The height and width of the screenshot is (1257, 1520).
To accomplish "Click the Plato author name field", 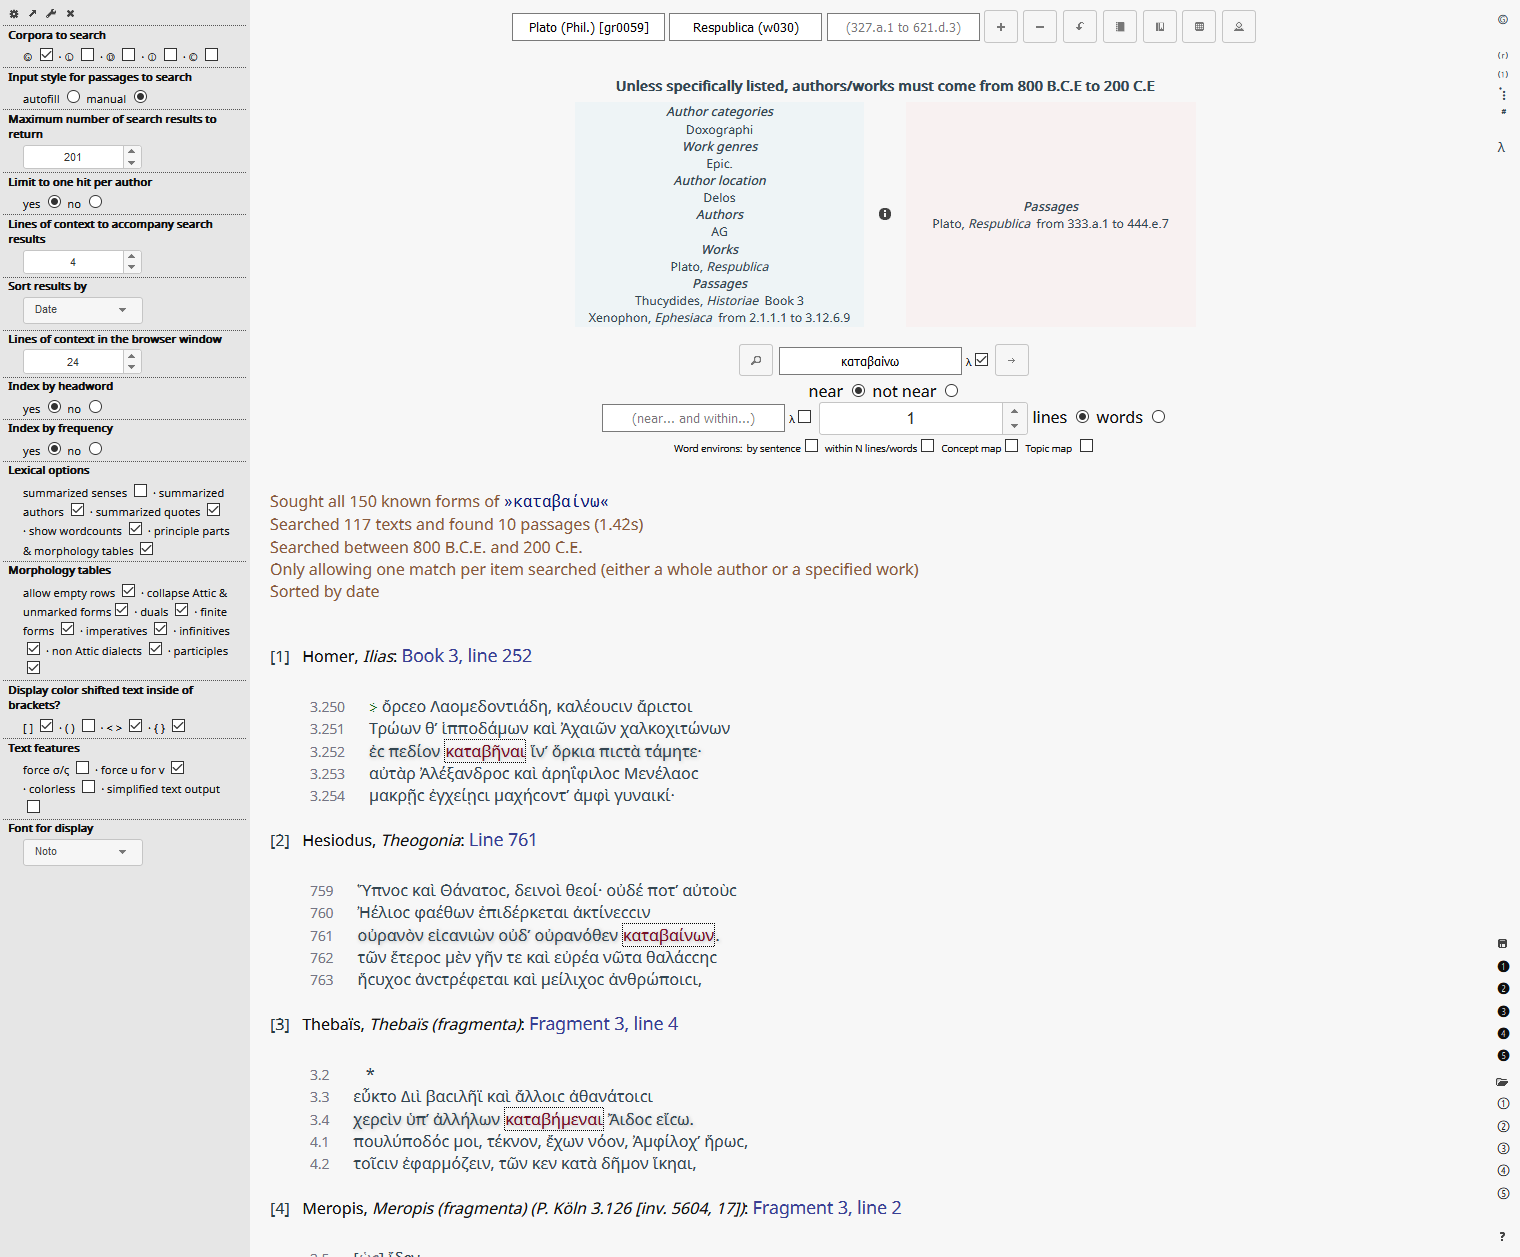I will tap(588, 27).
